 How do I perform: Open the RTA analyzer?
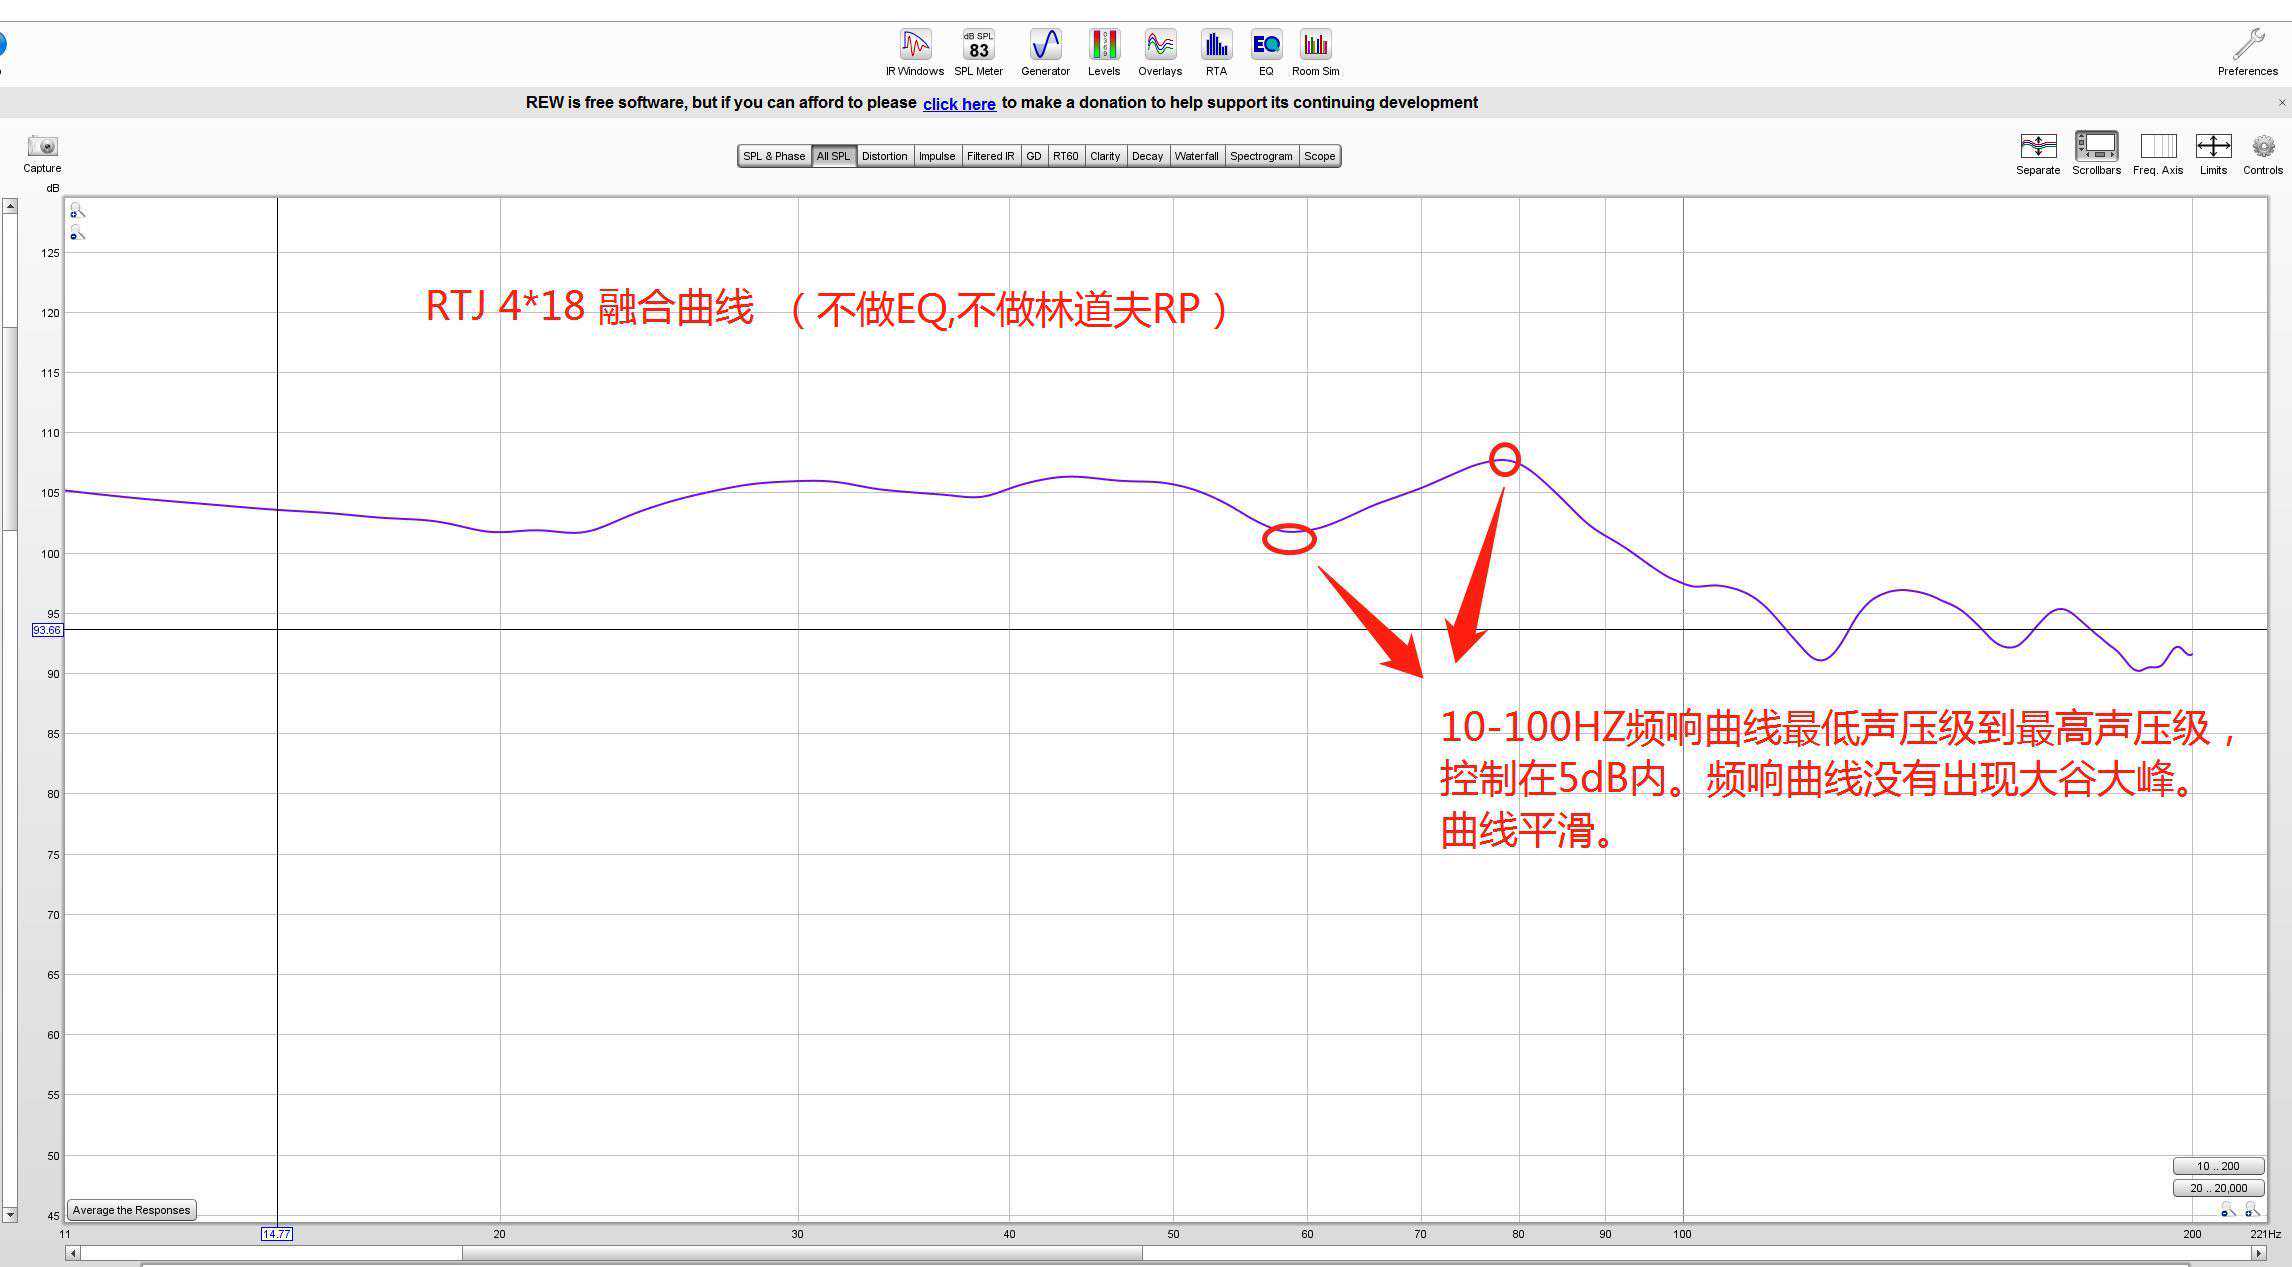tap(1216, 46)
